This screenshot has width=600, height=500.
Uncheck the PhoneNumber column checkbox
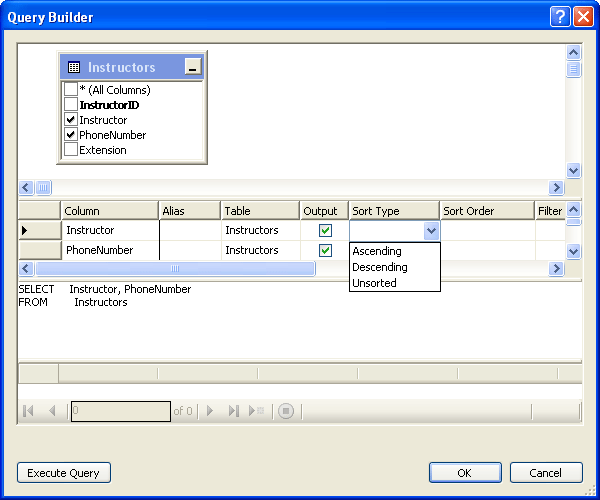71,135
